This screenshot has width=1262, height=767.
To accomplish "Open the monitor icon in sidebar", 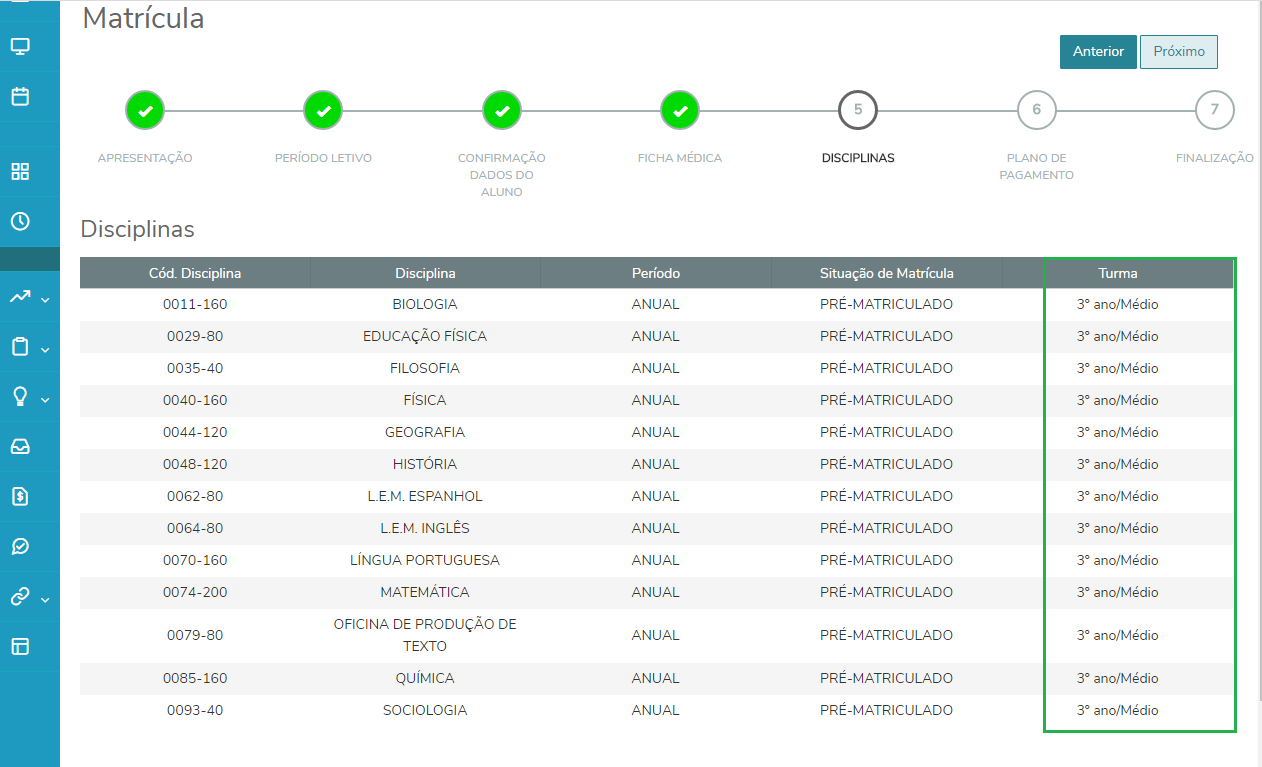I will point(20,46).
